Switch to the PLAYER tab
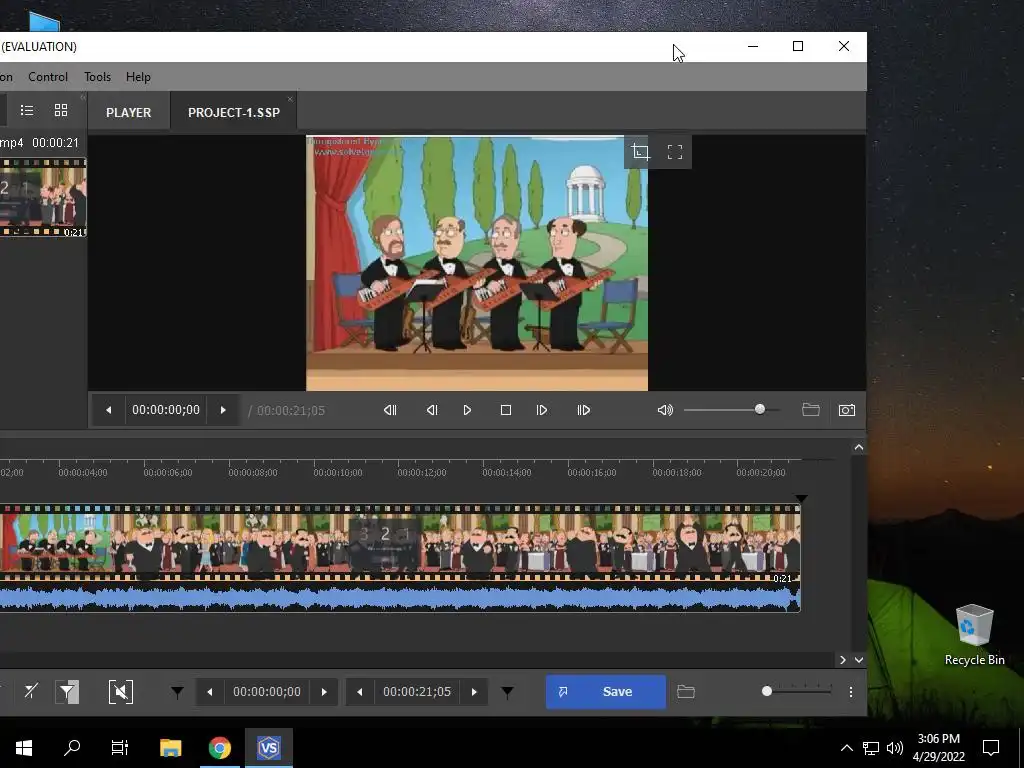The image size is (1024, 768). [x=129, y=112]
